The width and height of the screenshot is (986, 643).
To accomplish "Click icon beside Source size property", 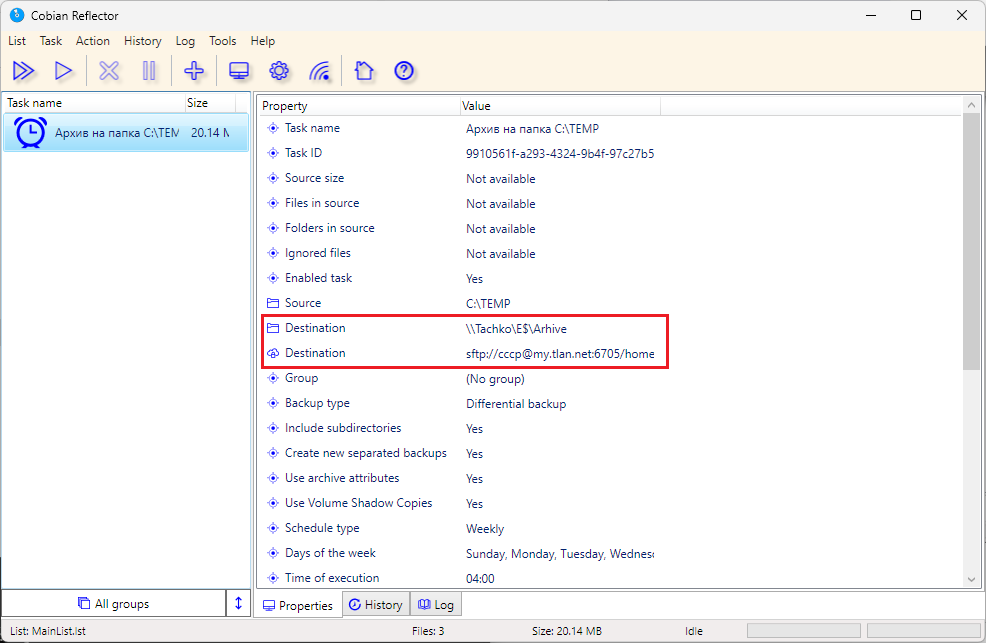I will coord(273,178).
